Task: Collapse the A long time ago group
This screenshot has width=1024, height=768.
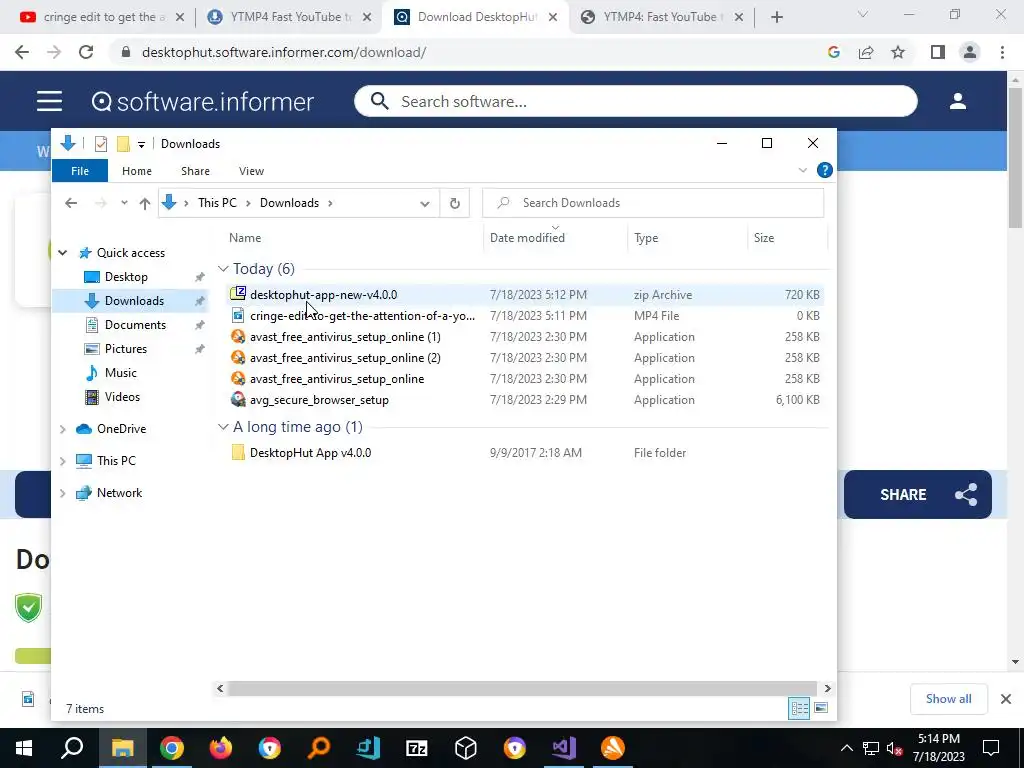Action: pyautogui.click(x=223, y=426)
